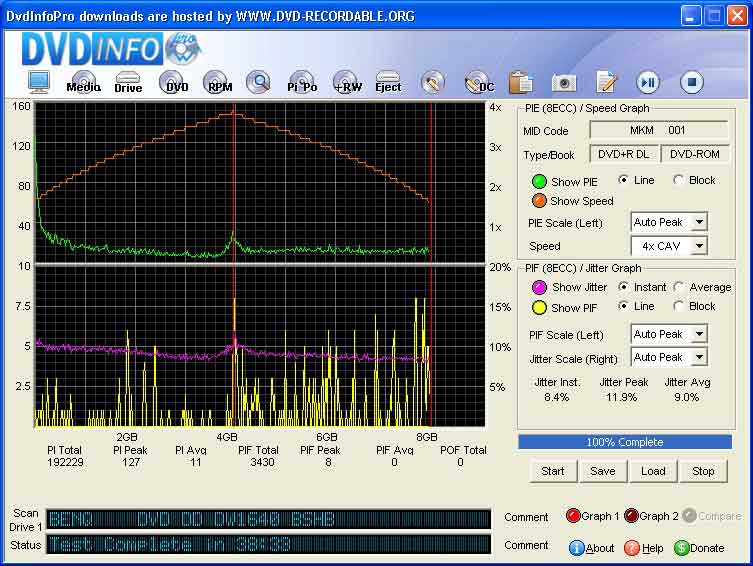Click the Eject drive icon

388,82
